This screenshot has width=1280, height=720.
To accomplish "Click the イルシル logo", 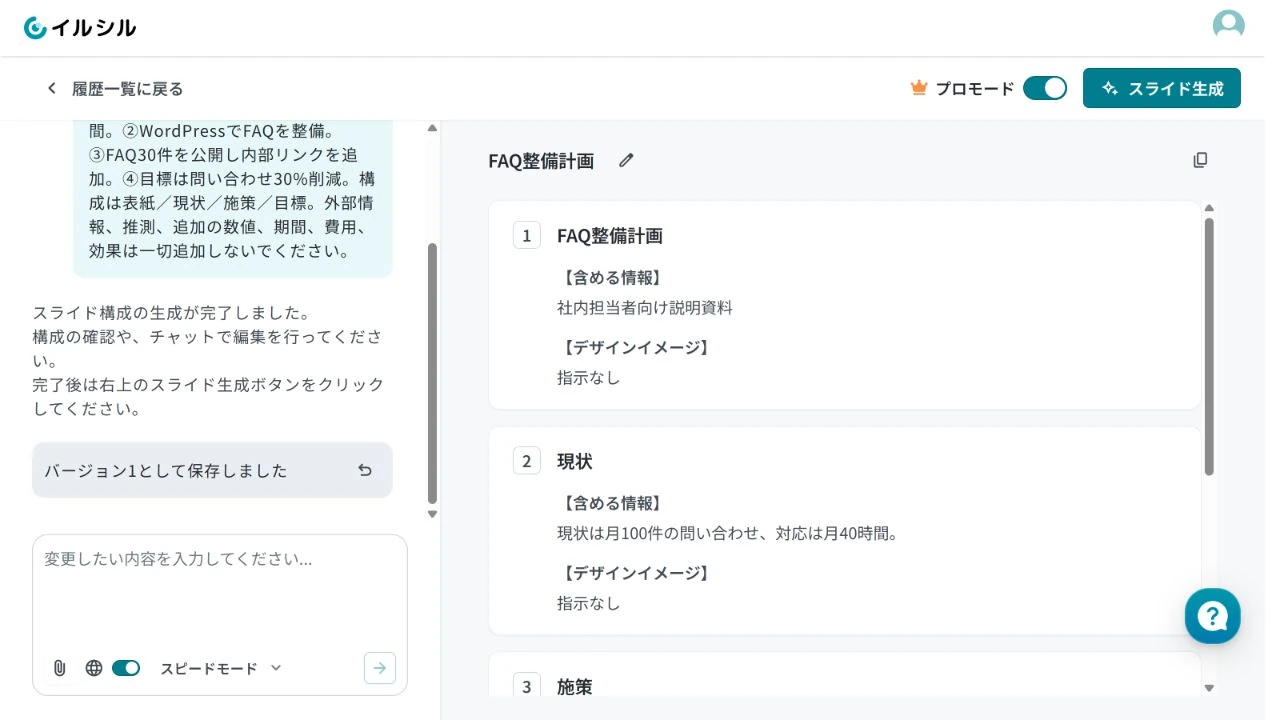I will coord(80,28).
